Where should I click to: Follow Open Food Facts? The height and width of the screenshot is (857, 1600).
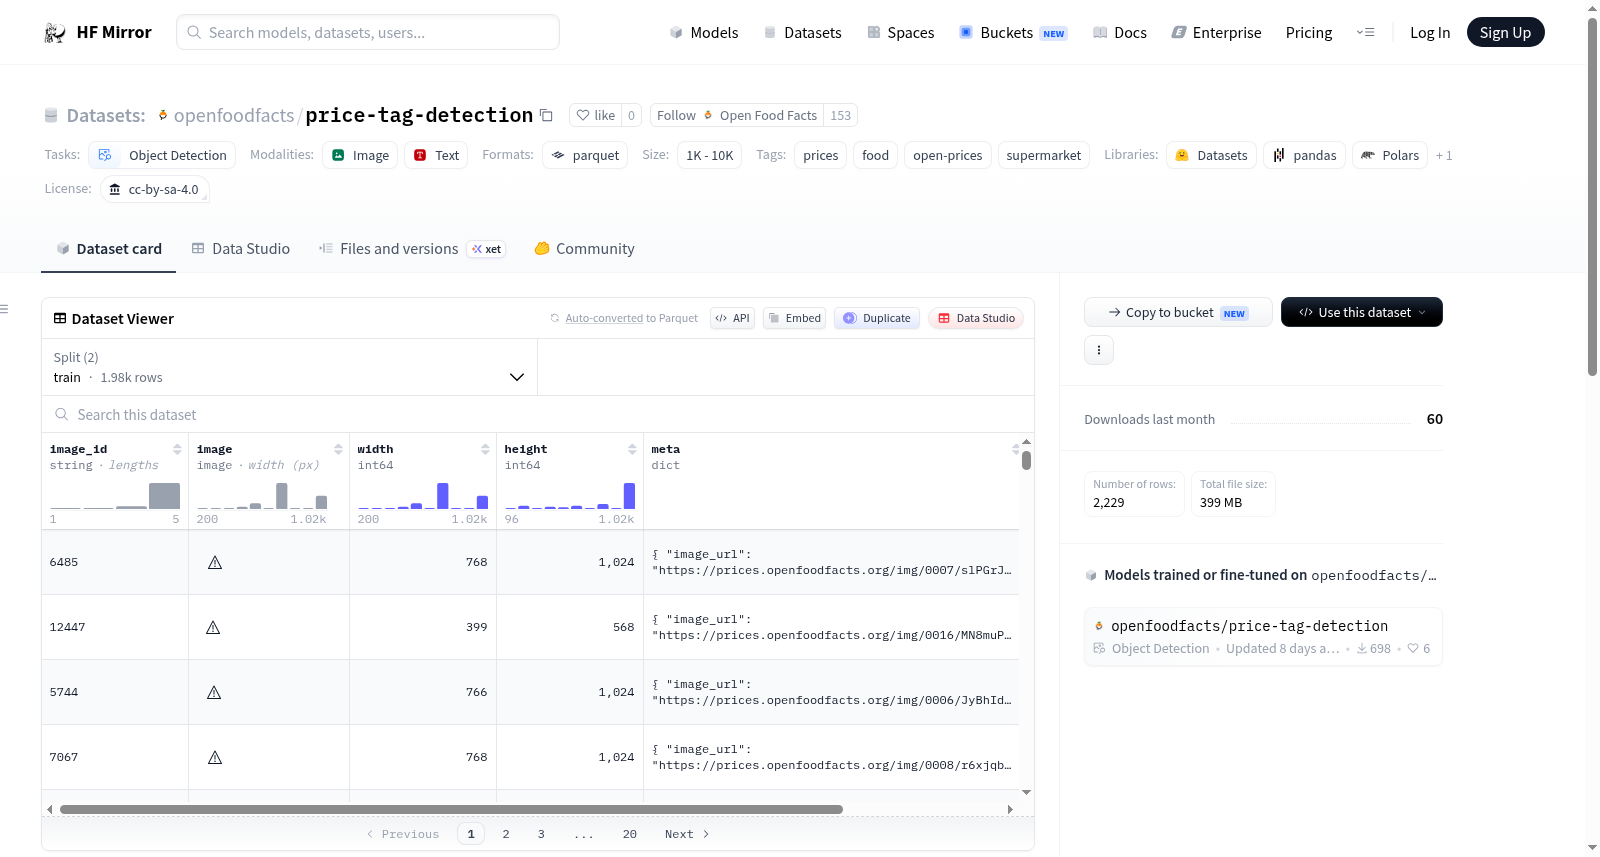coord(737,115)
